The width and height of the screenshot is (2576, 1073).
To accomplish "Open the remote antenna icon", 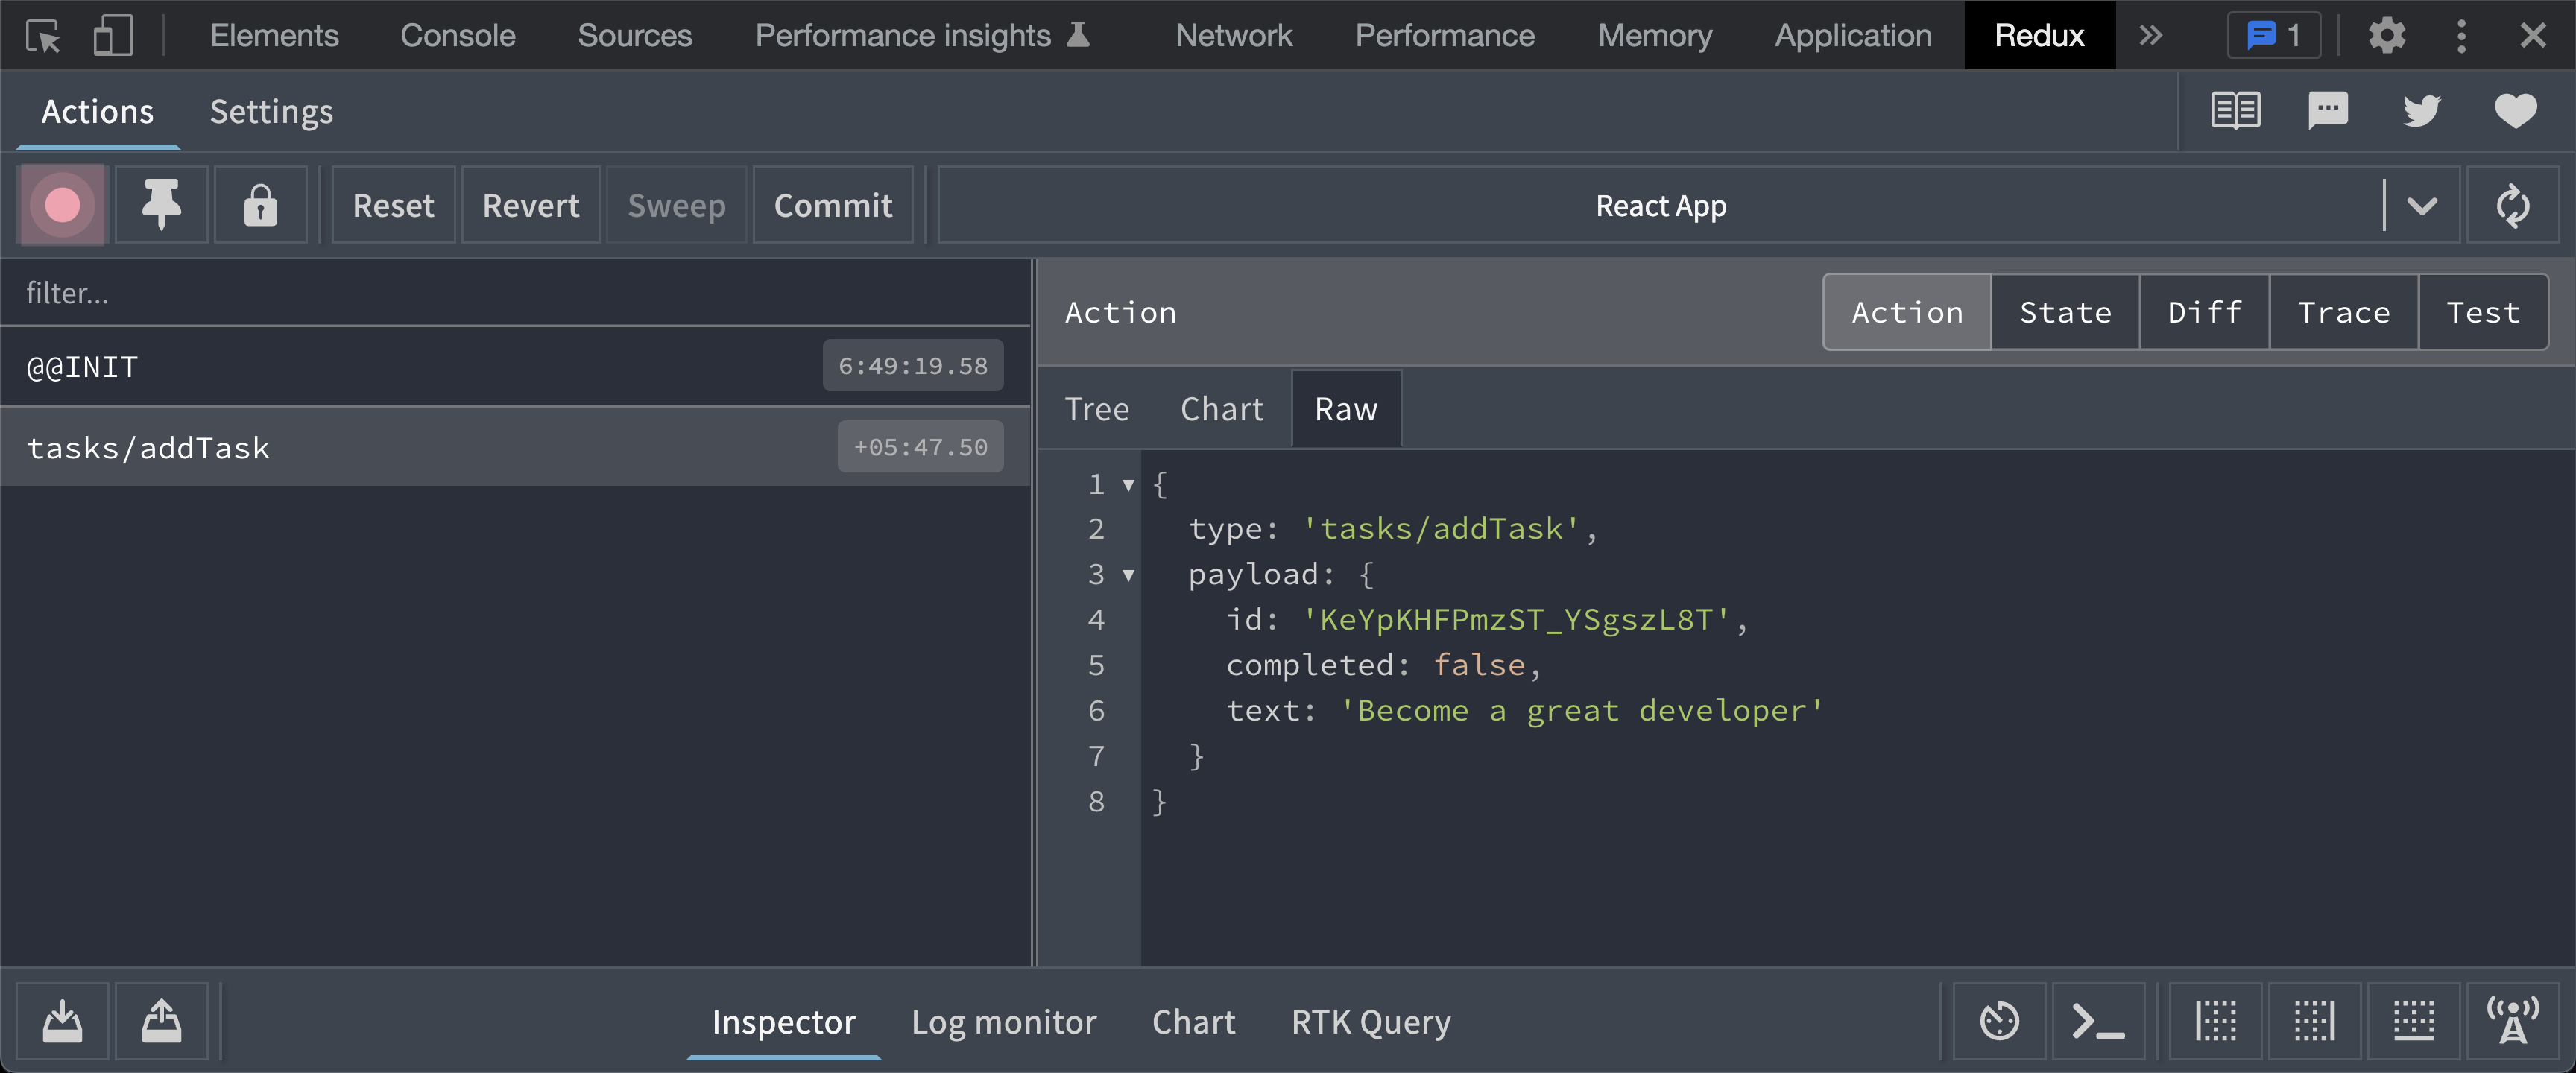I will tap(2512, 1021).
